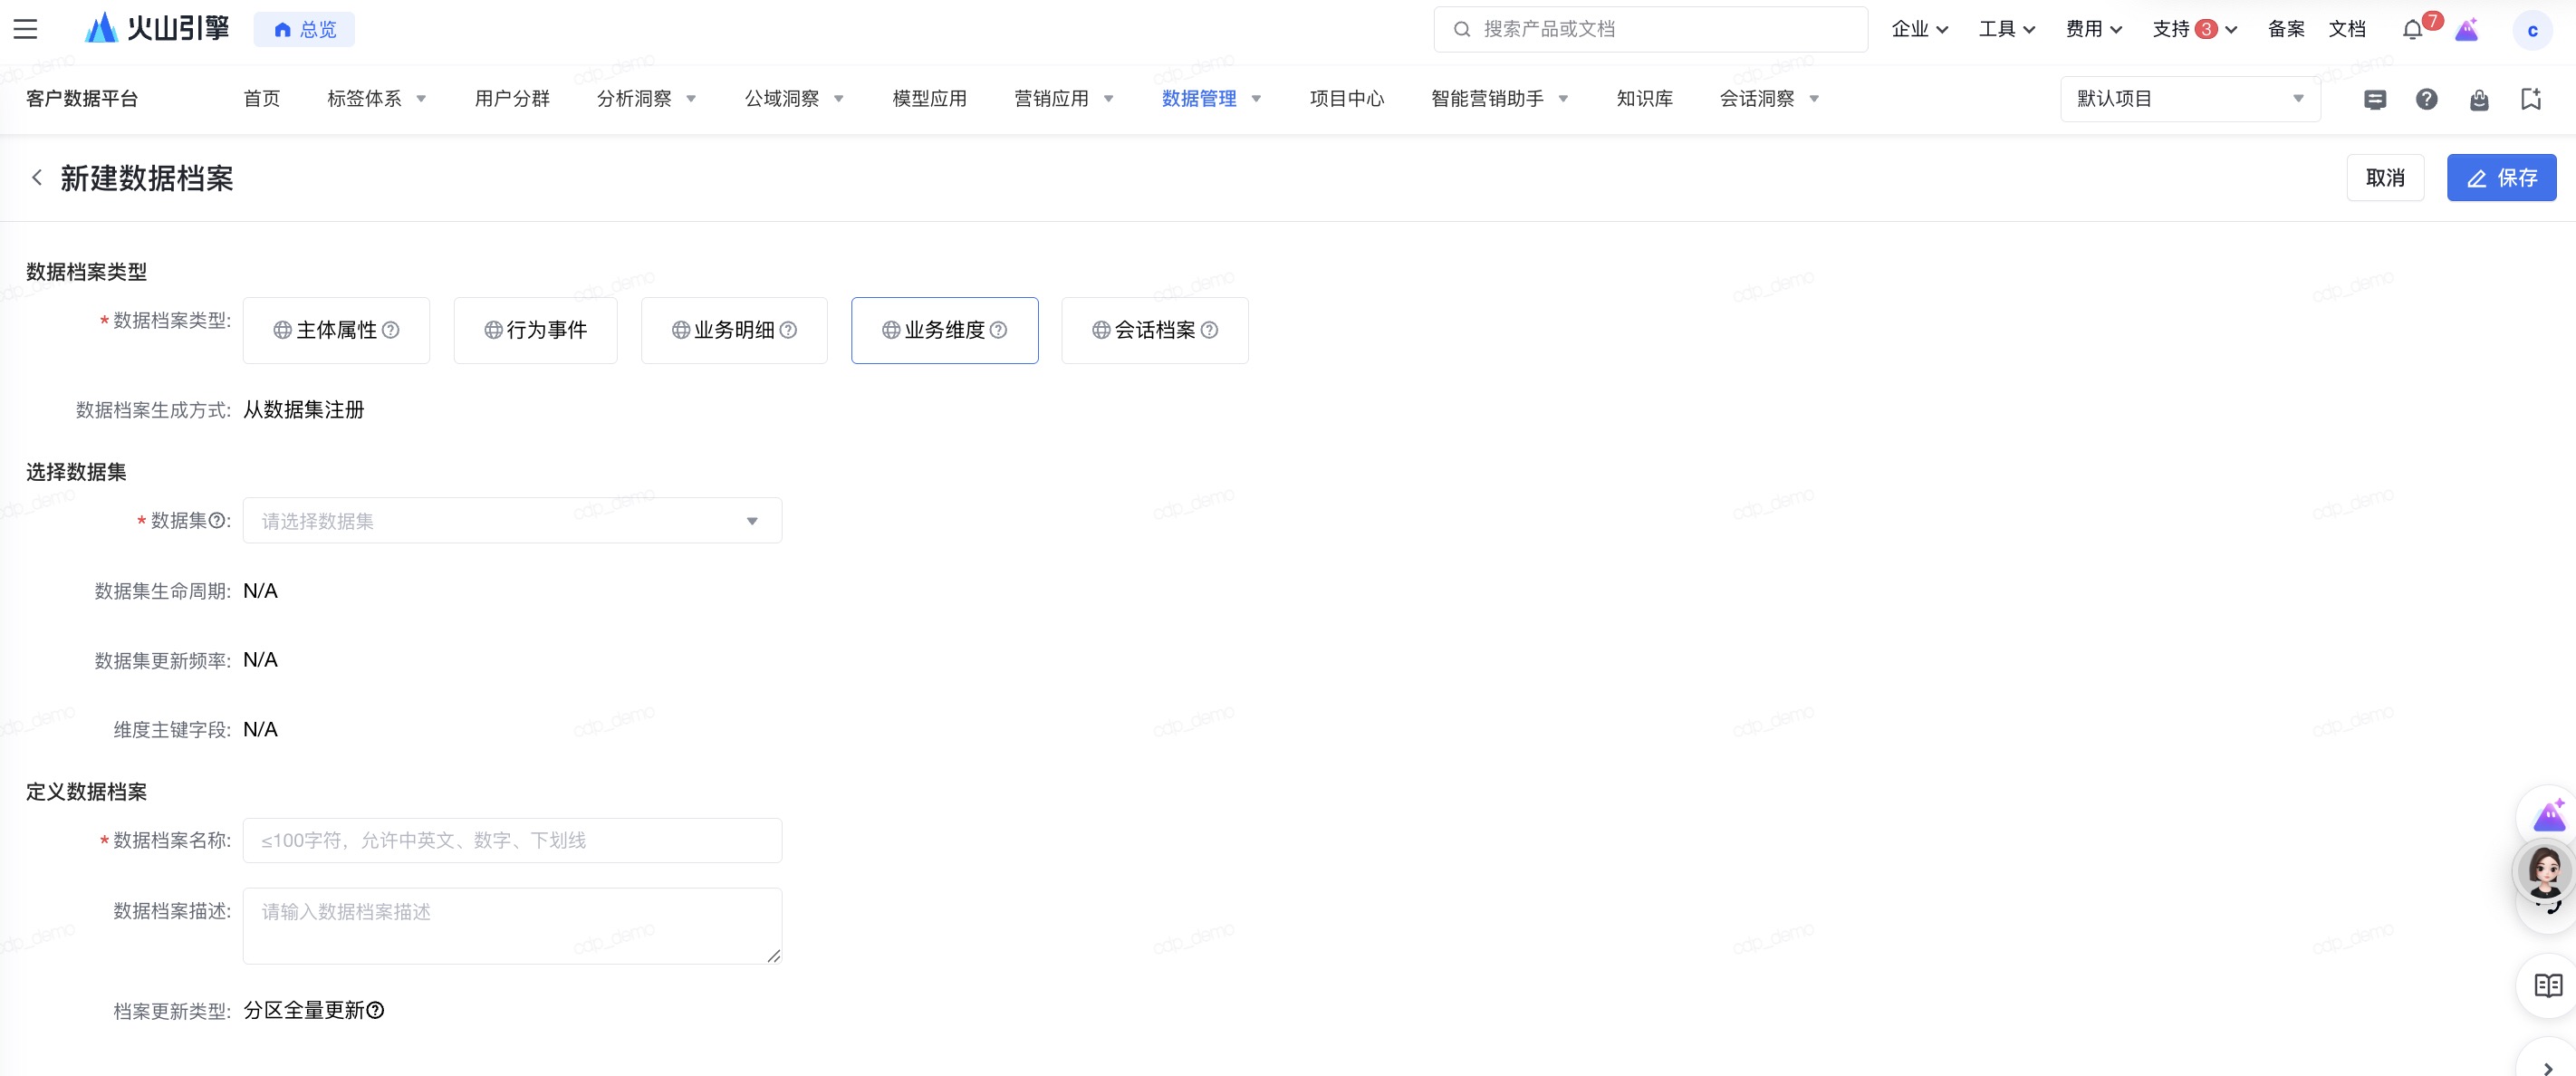Open the floating documentation book icon
The image size is (2576, 1076).
point(2548,985)
